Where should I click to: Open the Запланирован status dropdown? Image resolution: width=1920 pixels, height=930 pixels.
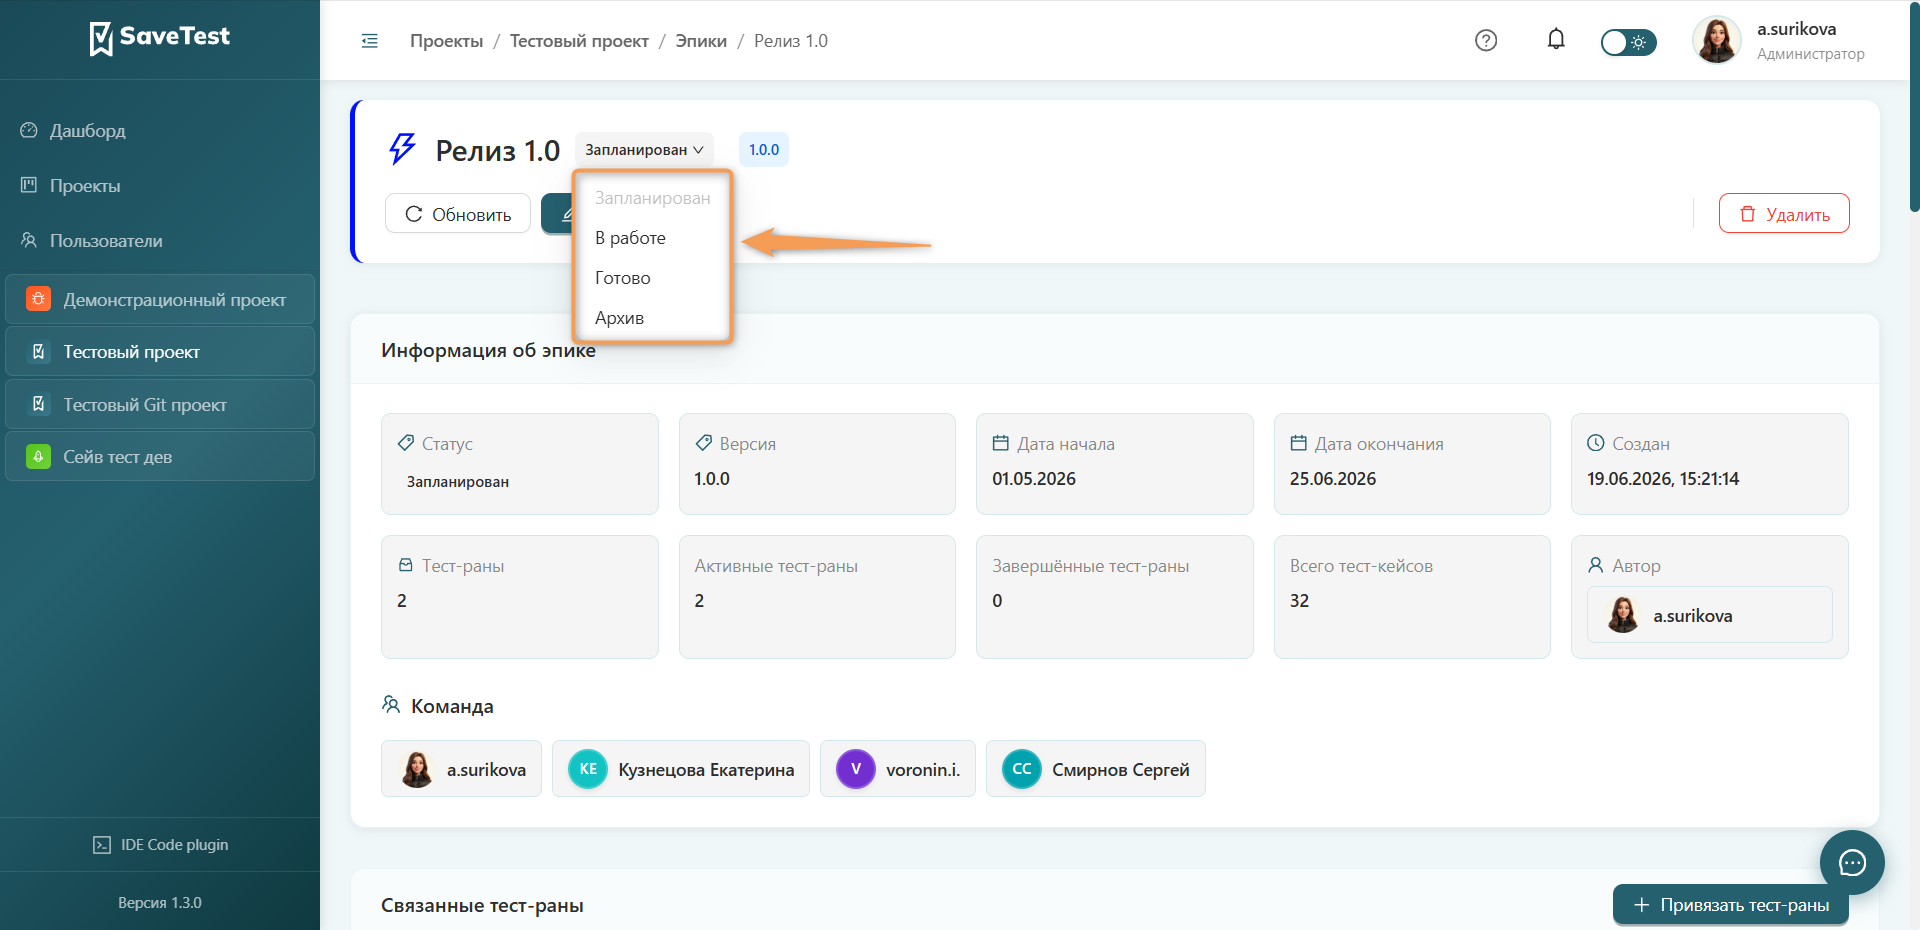point(644,150)
